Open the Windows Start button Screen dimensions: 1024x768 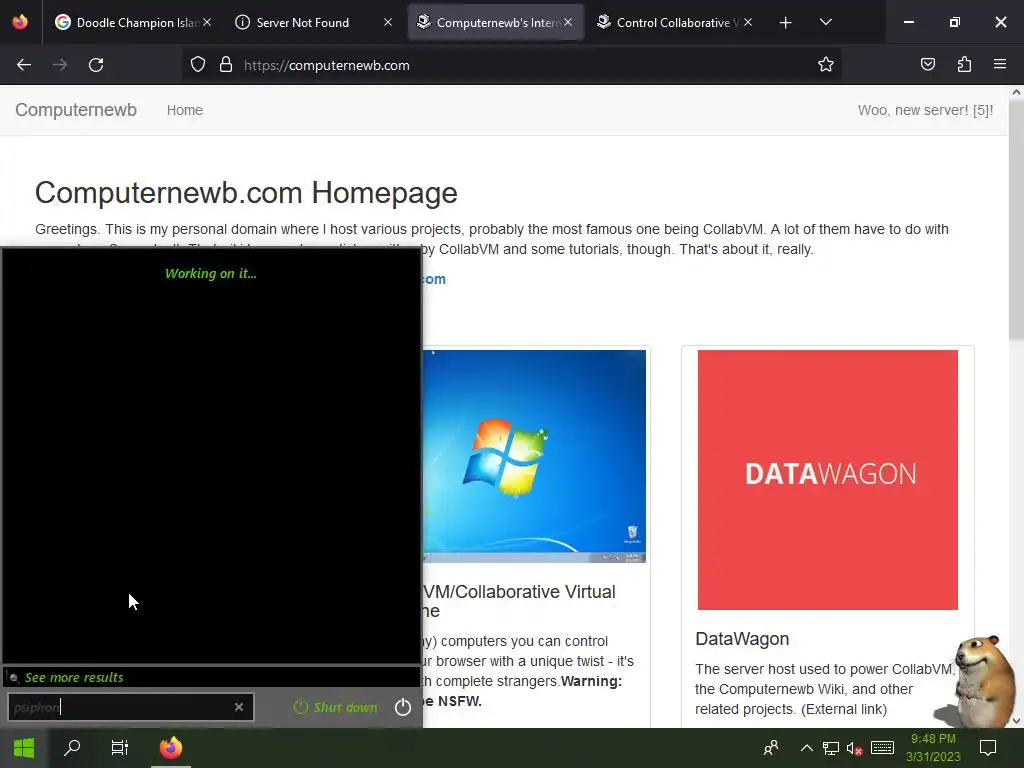24,748
